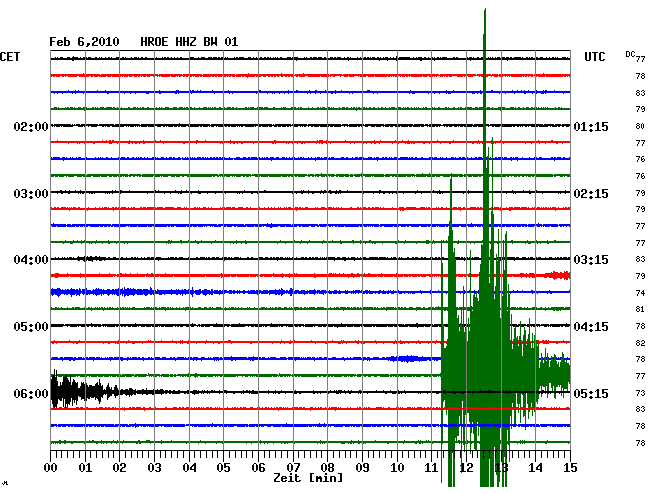Click the minute axis label "03"

(154, 468)
